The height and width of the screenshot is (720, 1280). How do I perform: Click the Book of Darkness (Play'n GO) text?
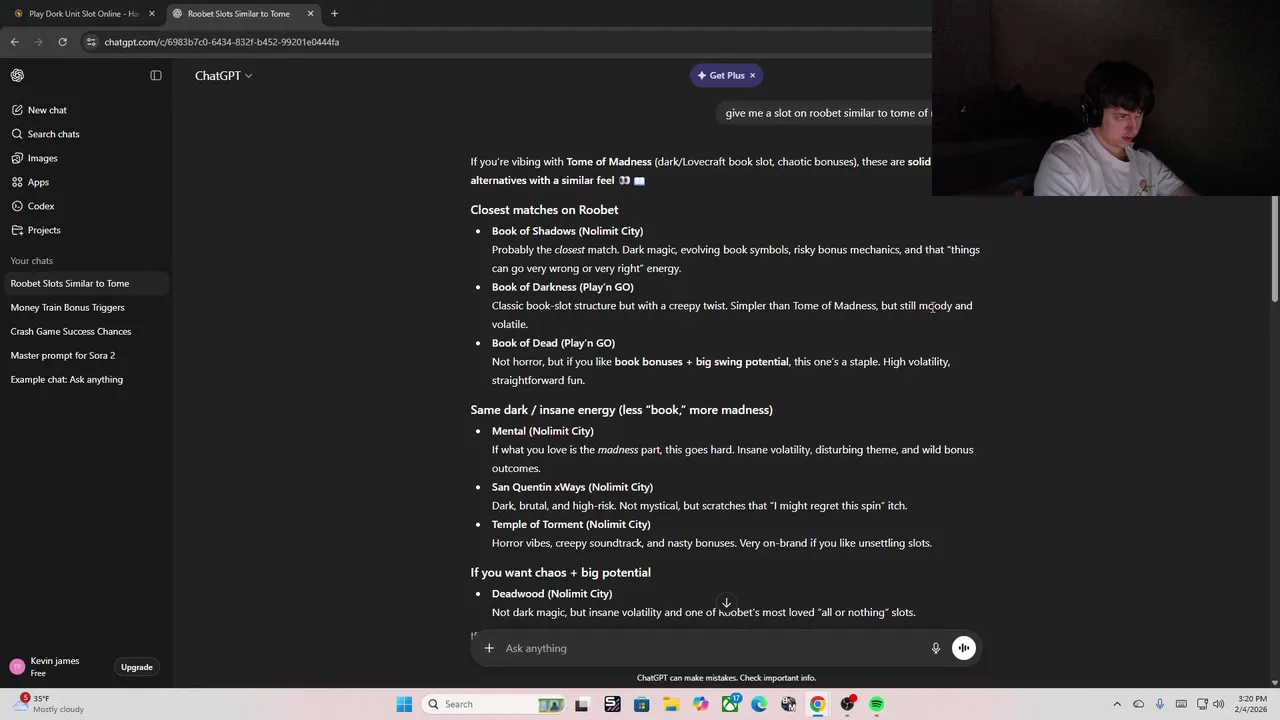coord(562,287)
